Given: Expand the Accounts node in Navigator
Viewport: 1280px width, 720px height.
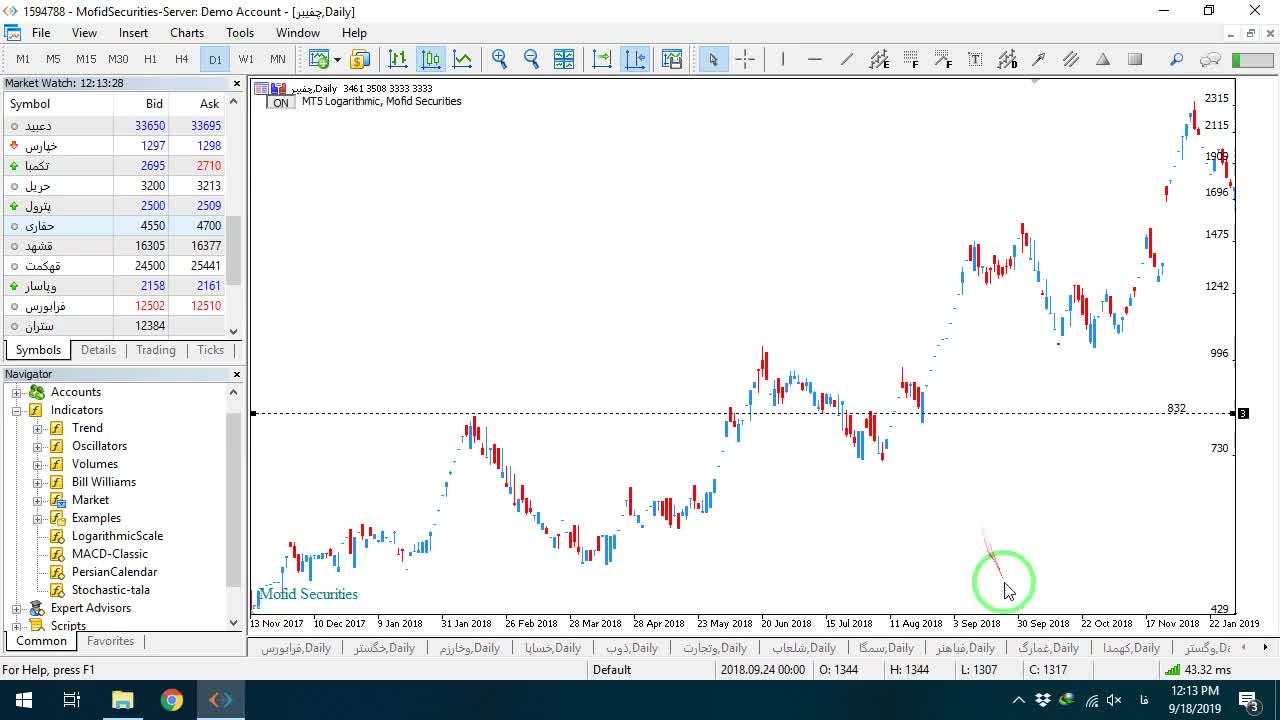Looking at the screenshot, I should [x=17, y=392].
